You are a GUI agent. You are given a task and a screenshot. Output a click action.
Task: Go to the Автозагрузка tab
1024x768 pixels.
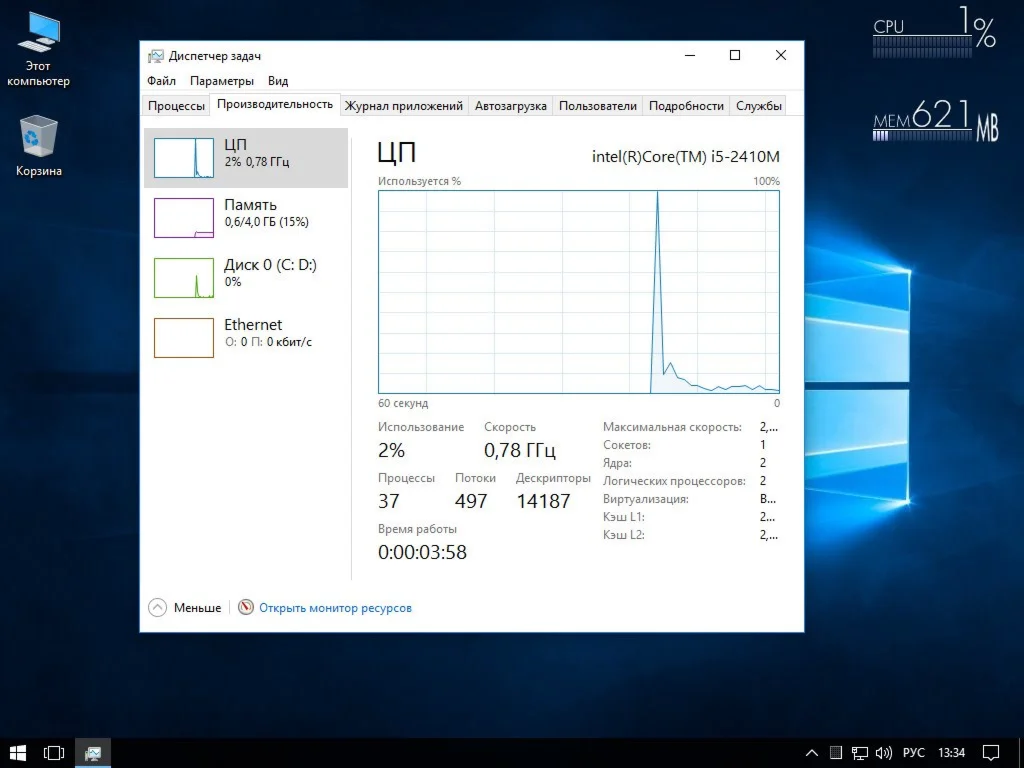[511, 106]
